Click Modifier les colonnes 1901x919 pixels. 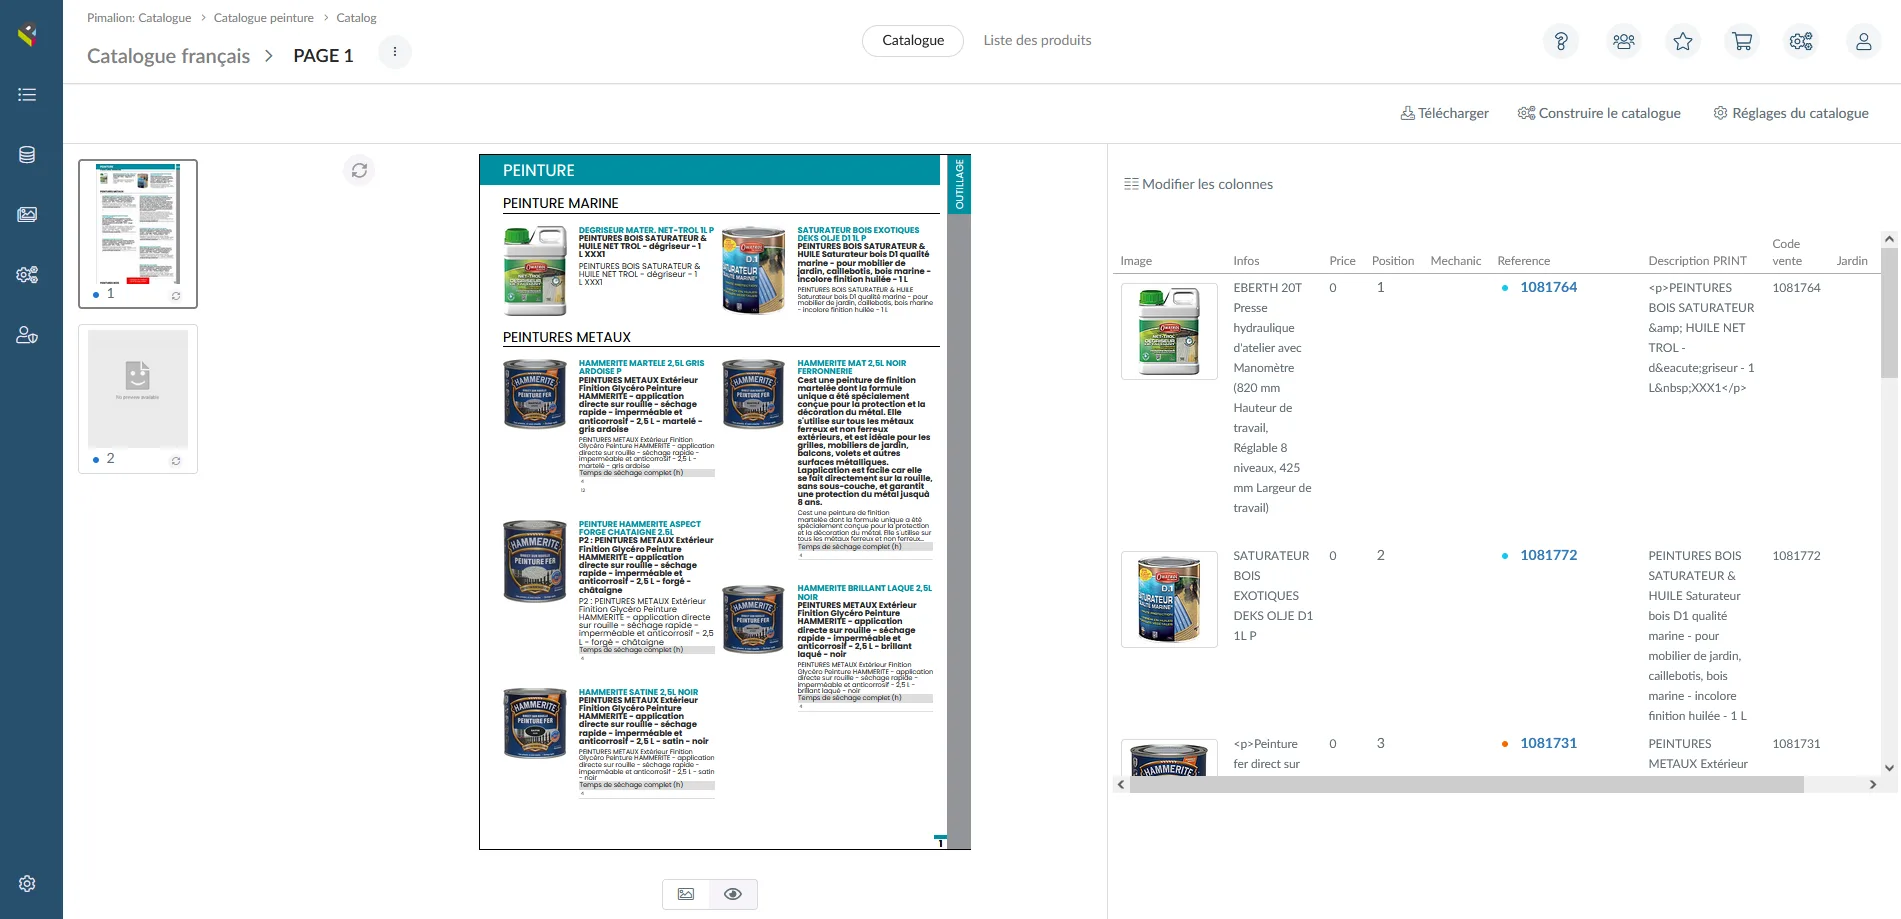(x=1198, y=184)
